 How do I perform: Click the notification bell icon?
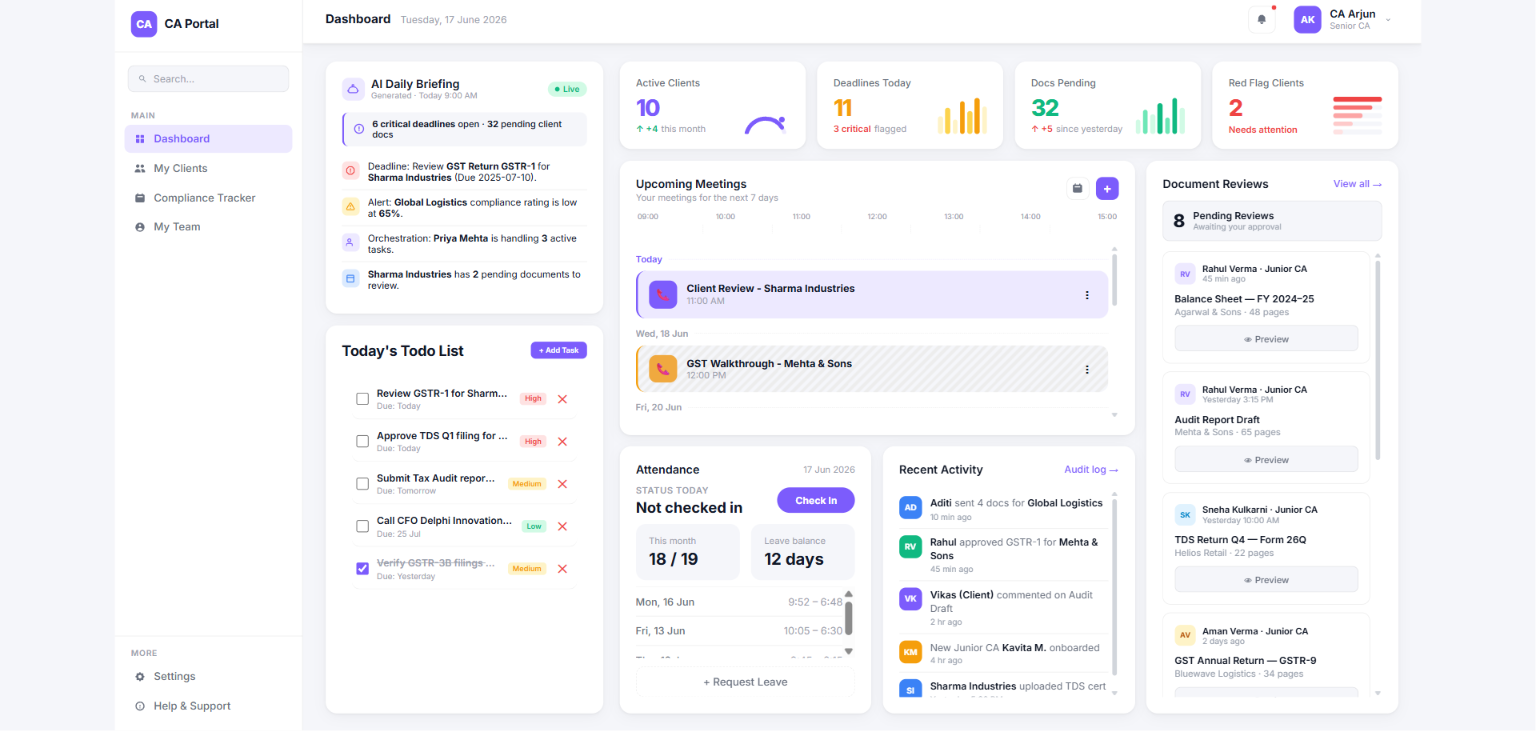pyautogui.click(x=1262, y=19)
